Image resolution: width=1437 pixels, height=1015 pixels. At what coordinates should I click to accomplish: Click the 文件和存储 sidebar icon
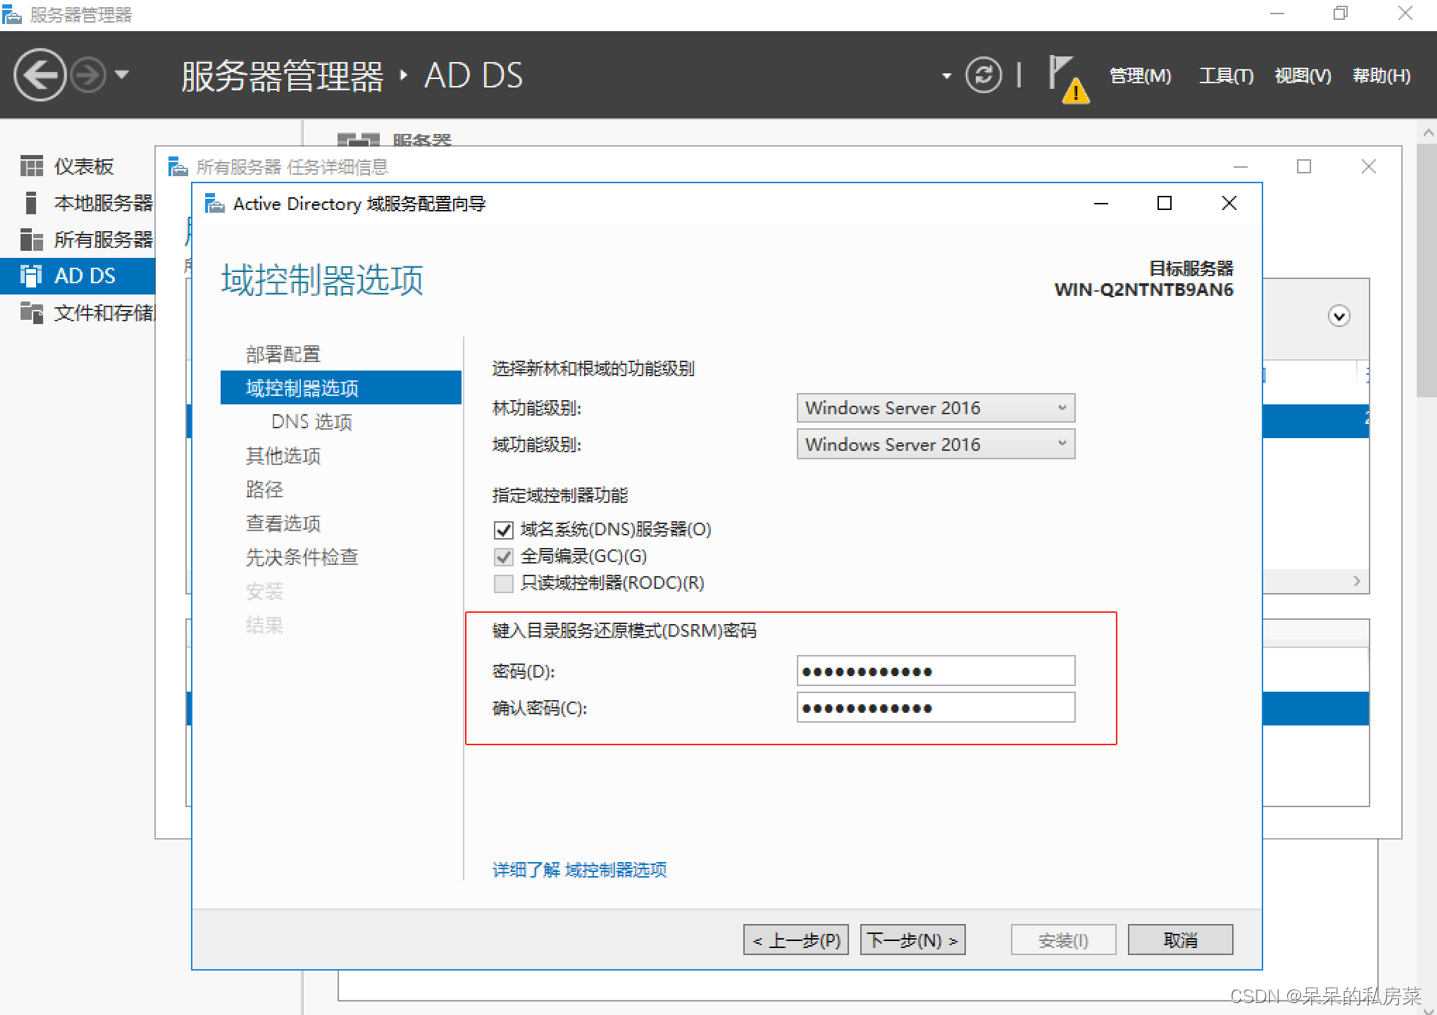[32, 313]
